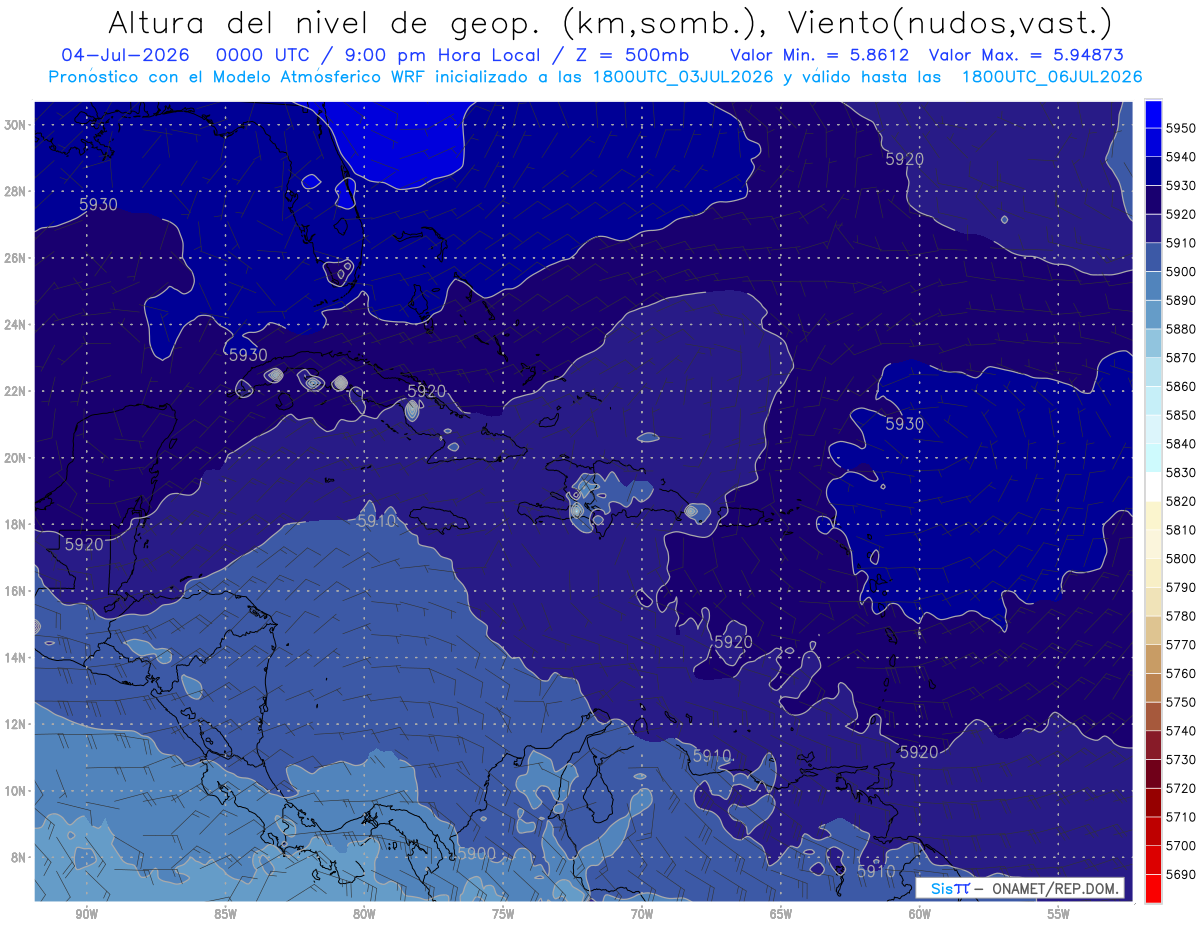This screenshot has height=927, width=1200.
Task: Click the 22N latitude axis label
Action: (x=14, y=391)
